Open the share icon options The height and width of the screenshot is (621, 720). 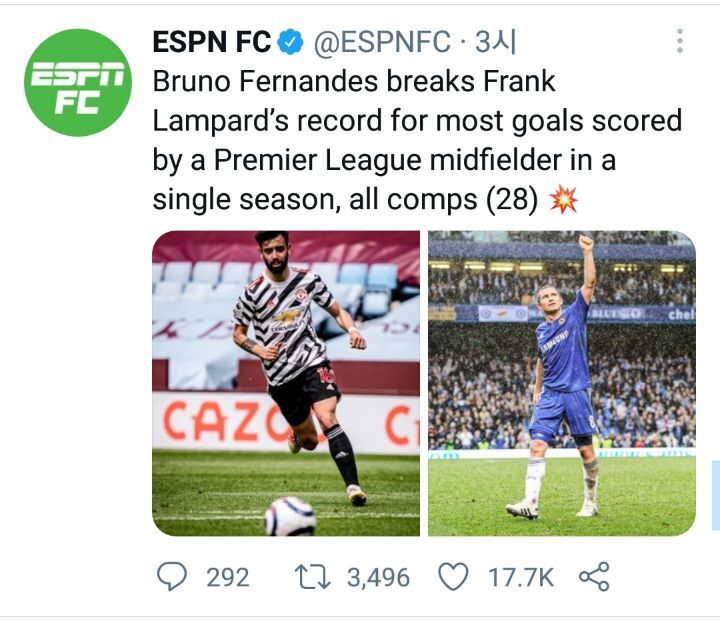tap(594, 577)
